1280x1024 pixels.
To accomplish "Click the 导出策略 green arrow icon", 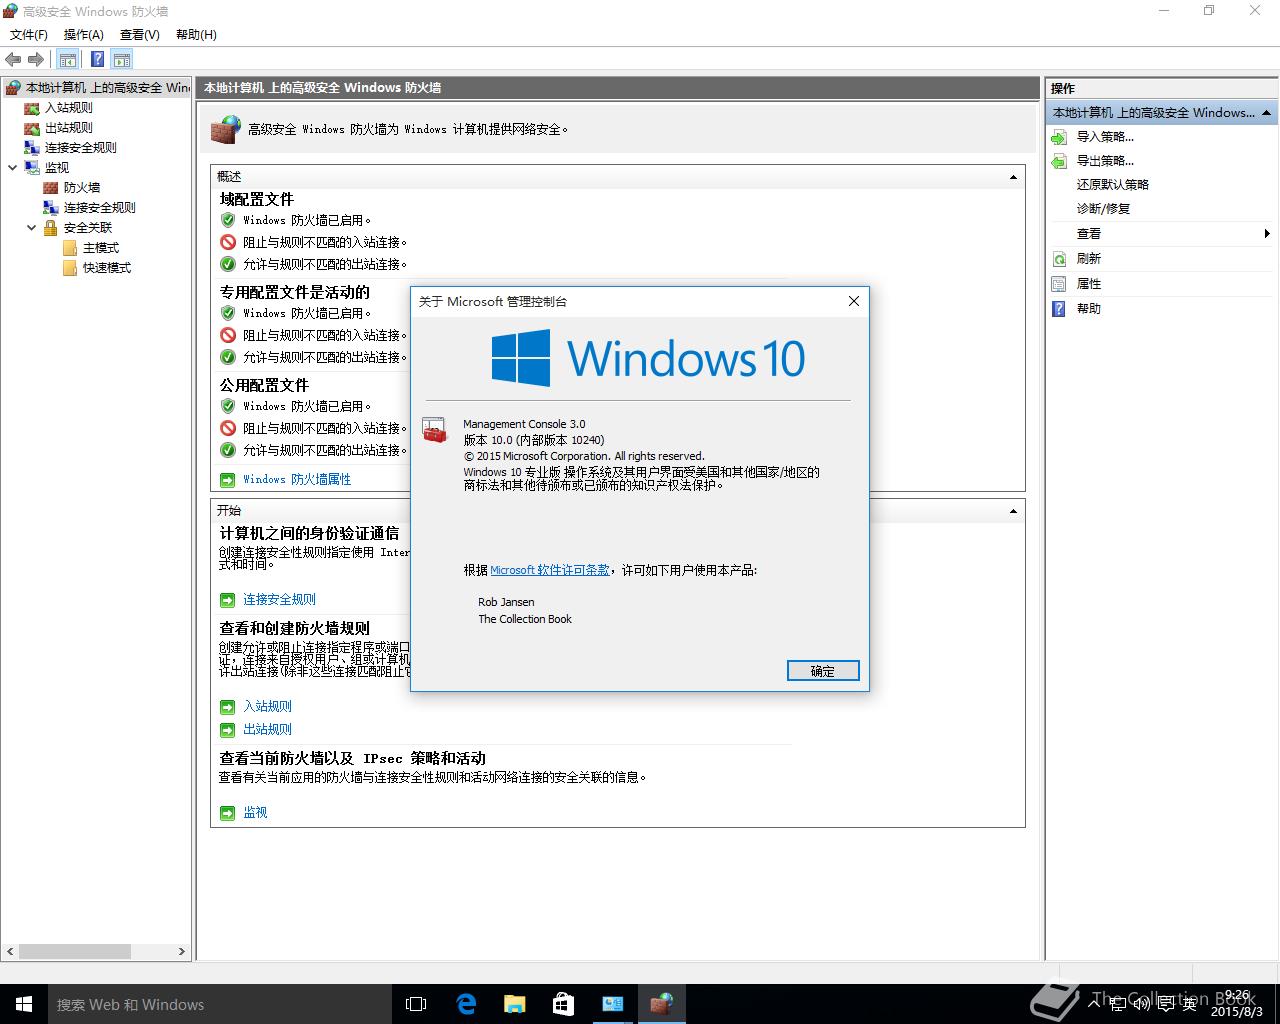I will 1059,161.
